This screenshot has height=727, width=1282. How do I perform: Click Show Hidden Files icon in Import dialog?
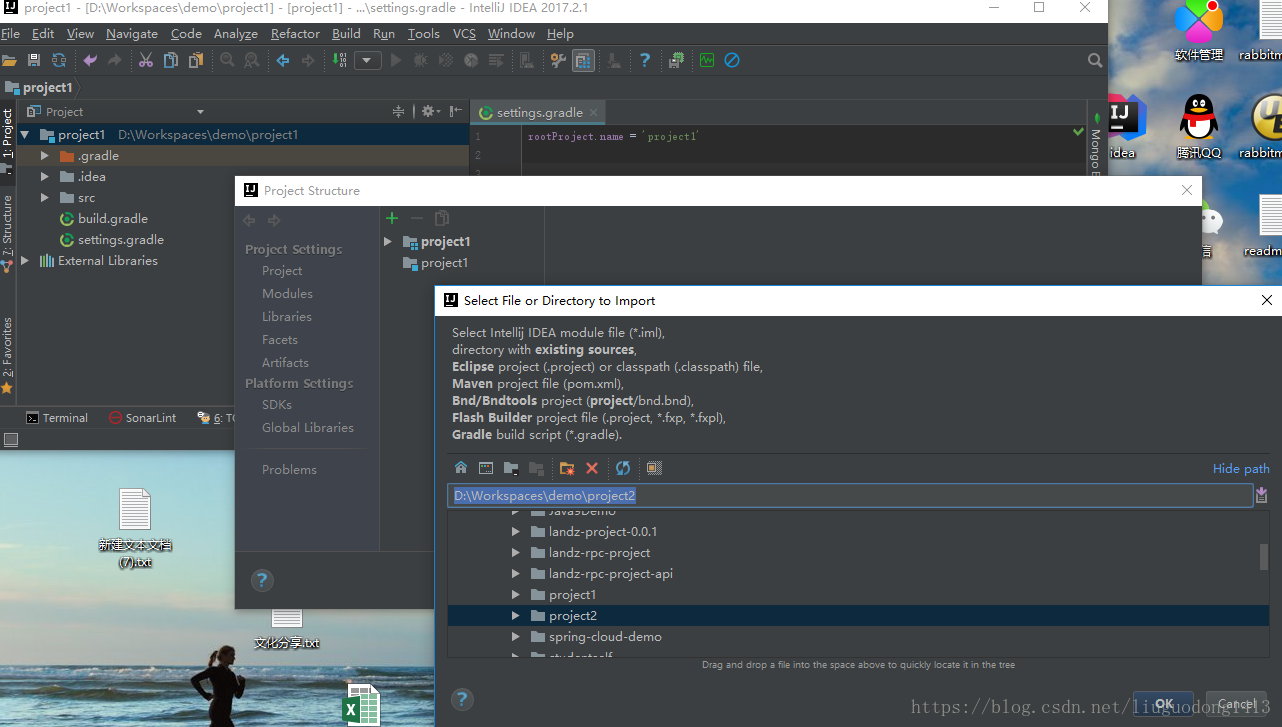[654, 468]
